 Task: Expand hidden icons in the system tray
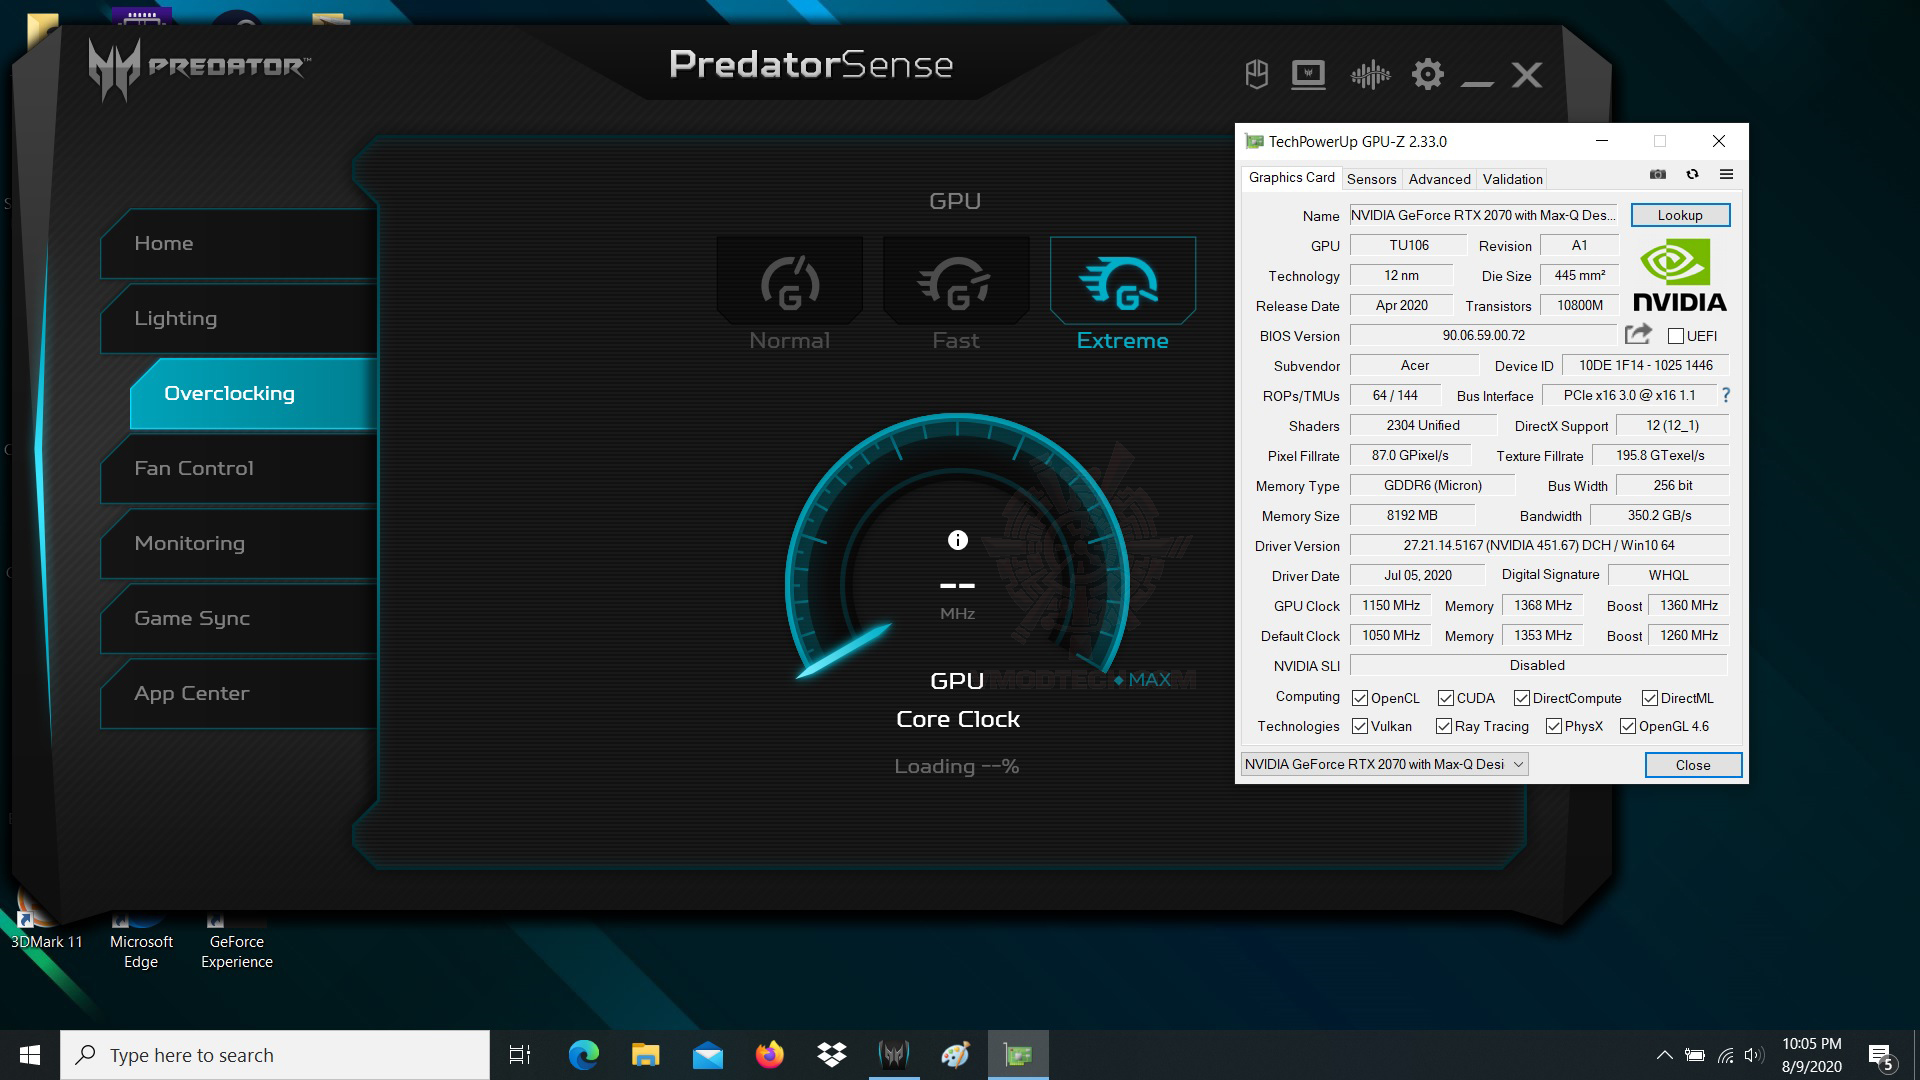[x=1666, y=1054]
